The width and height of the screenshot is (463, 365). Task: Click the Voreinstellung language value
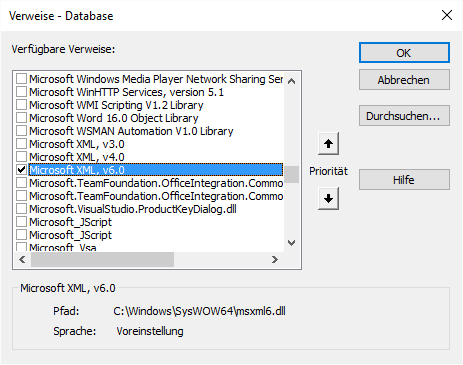pos(150,331)
